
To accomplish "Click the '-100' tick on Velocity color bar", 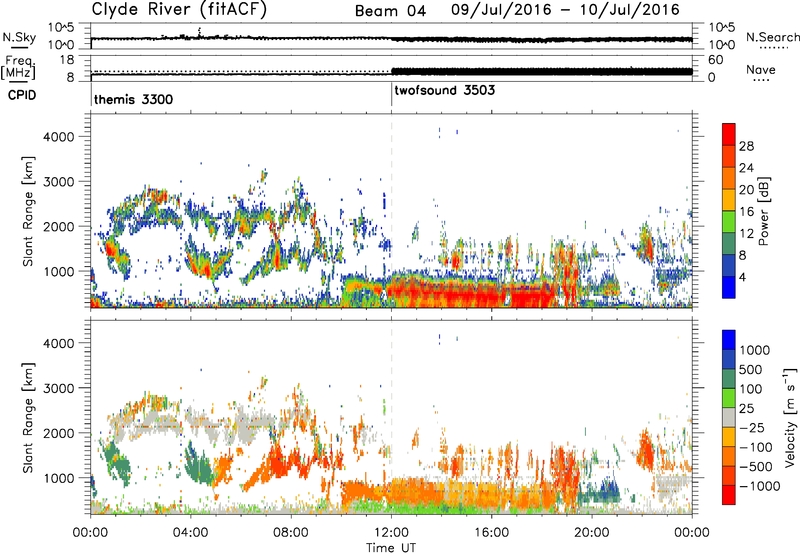I will coord(756,447).
